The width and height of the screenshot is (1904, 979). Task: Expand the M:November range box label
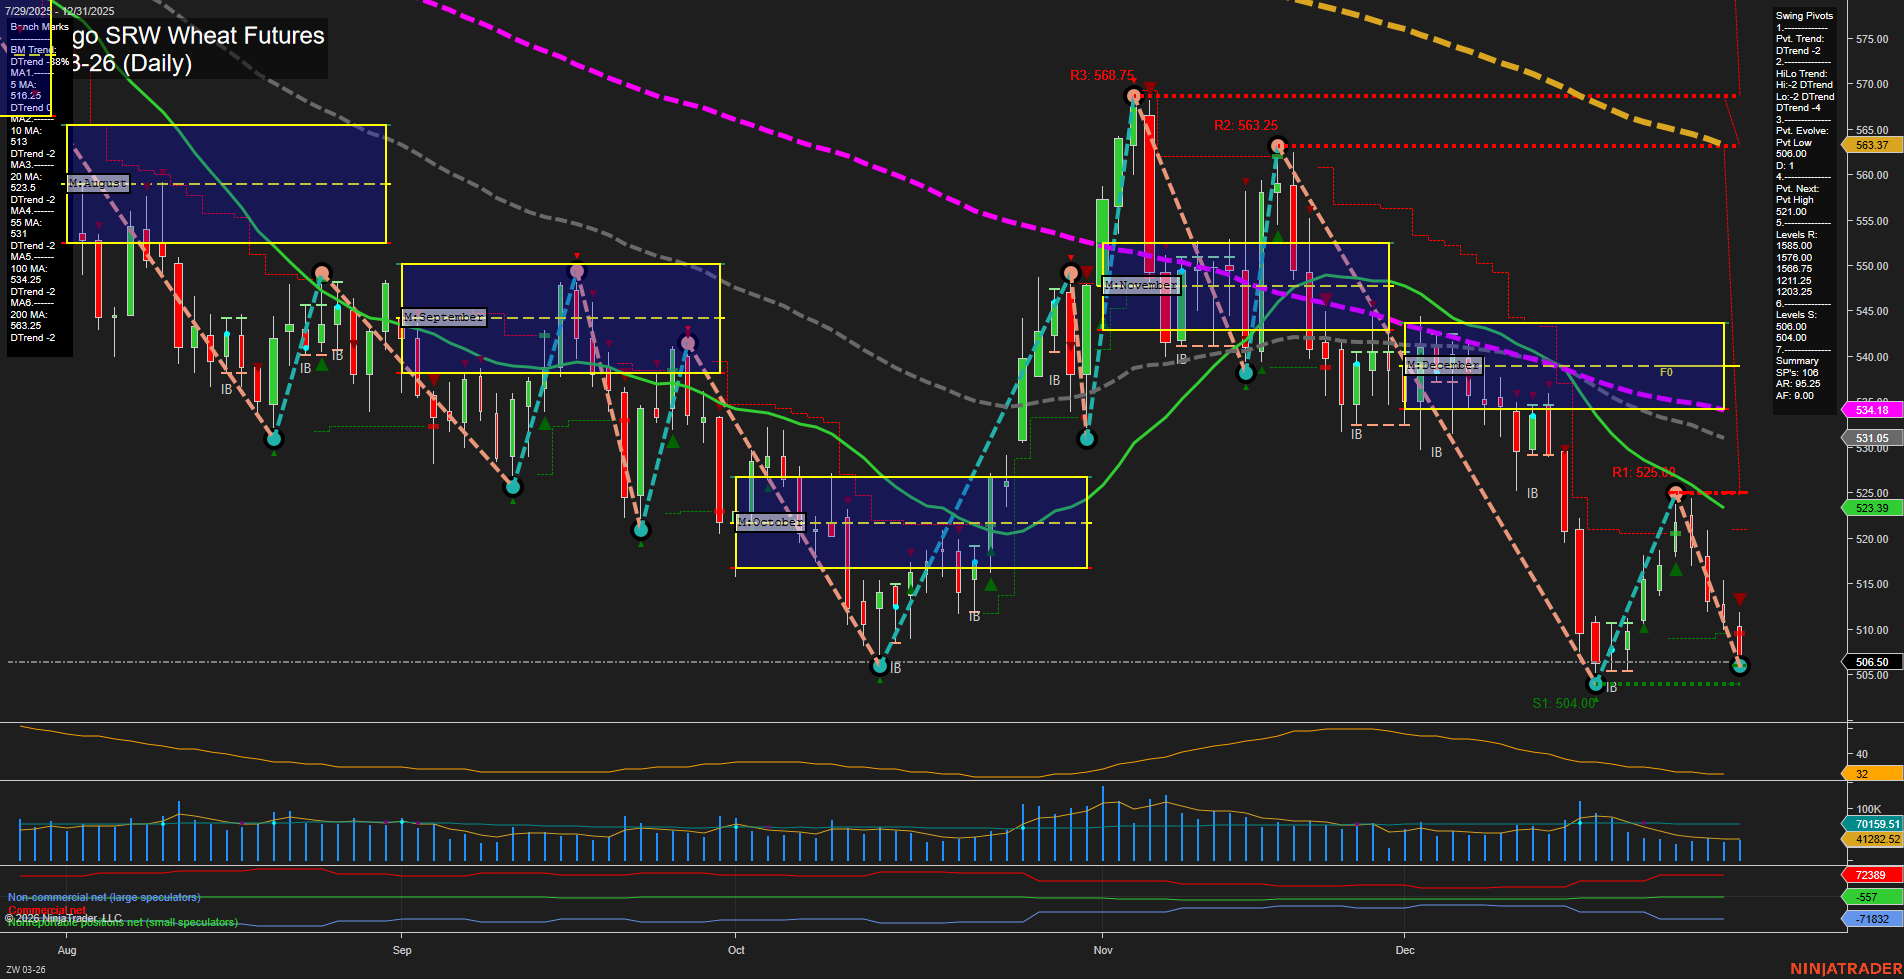(1141, 285)
